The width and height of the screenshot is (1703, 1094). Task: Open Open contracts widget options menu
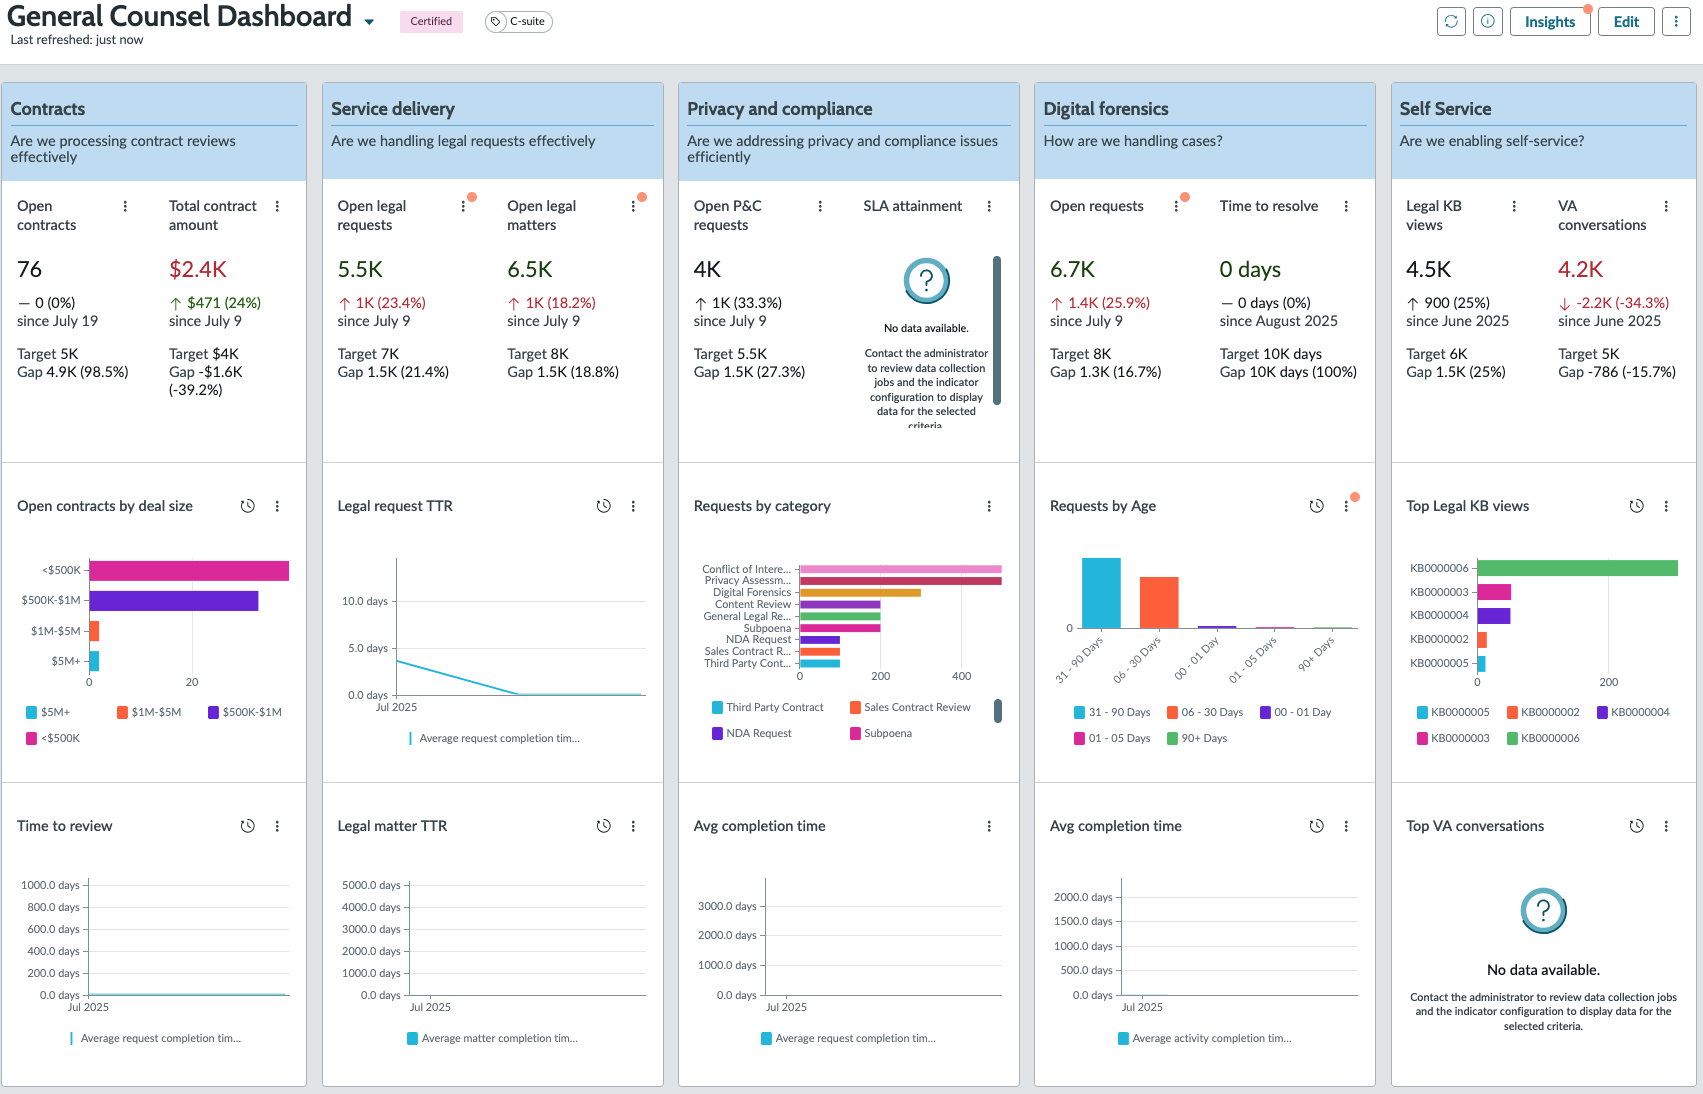(125, 206)
